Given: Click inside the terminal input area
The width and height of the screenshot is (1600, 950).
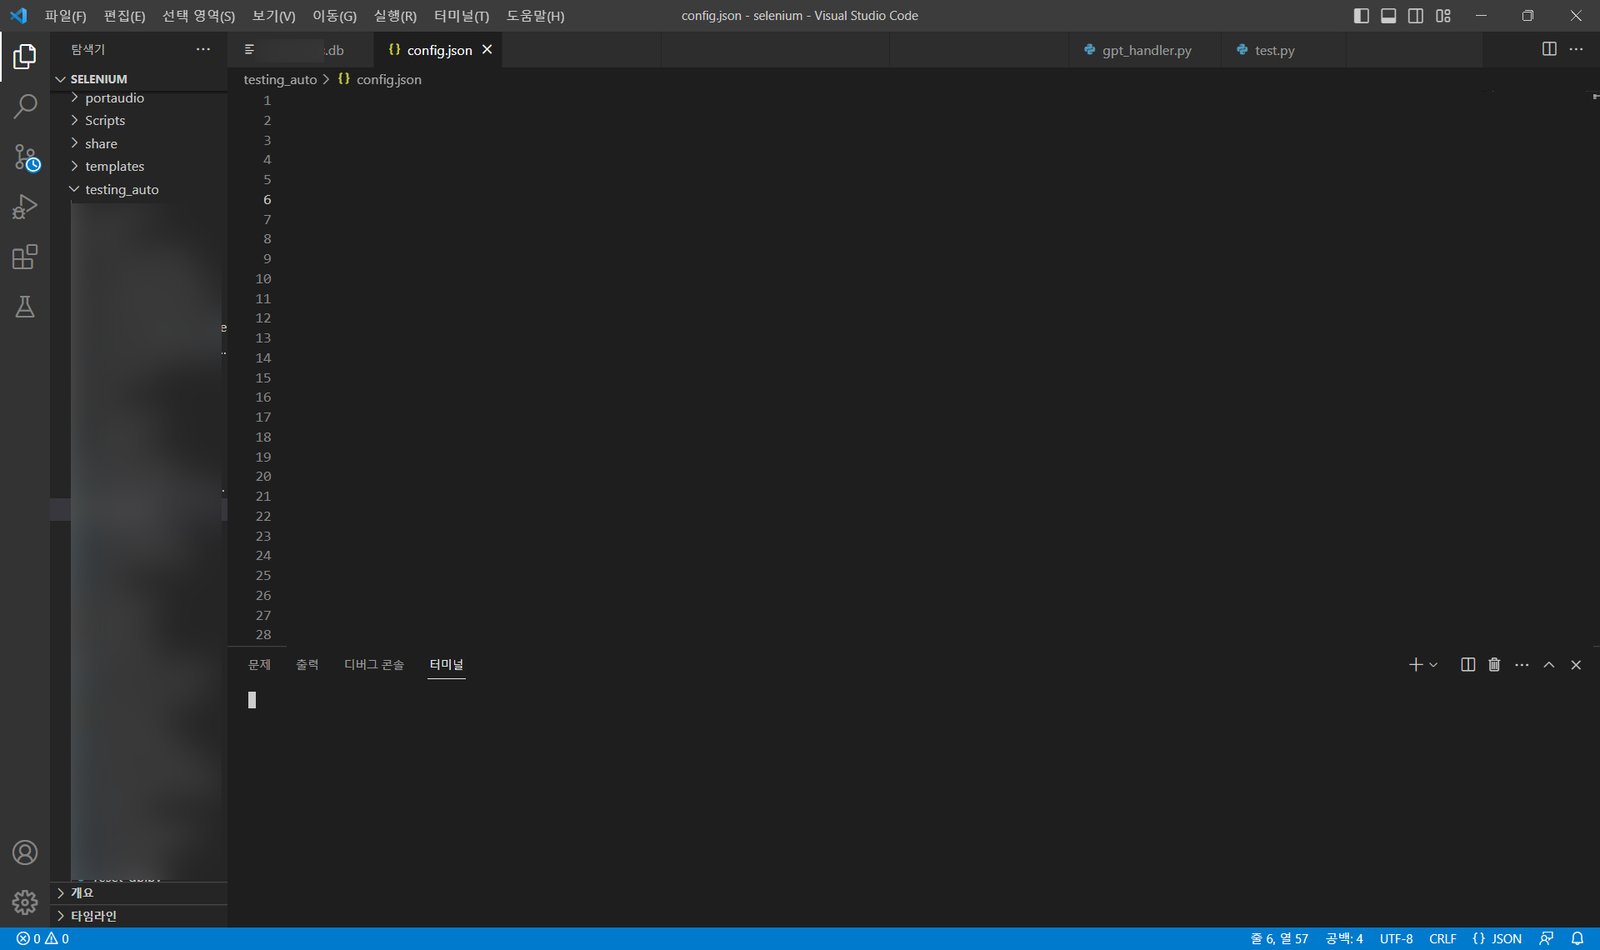Looking at the screenshot, I should tap(912, 805).
